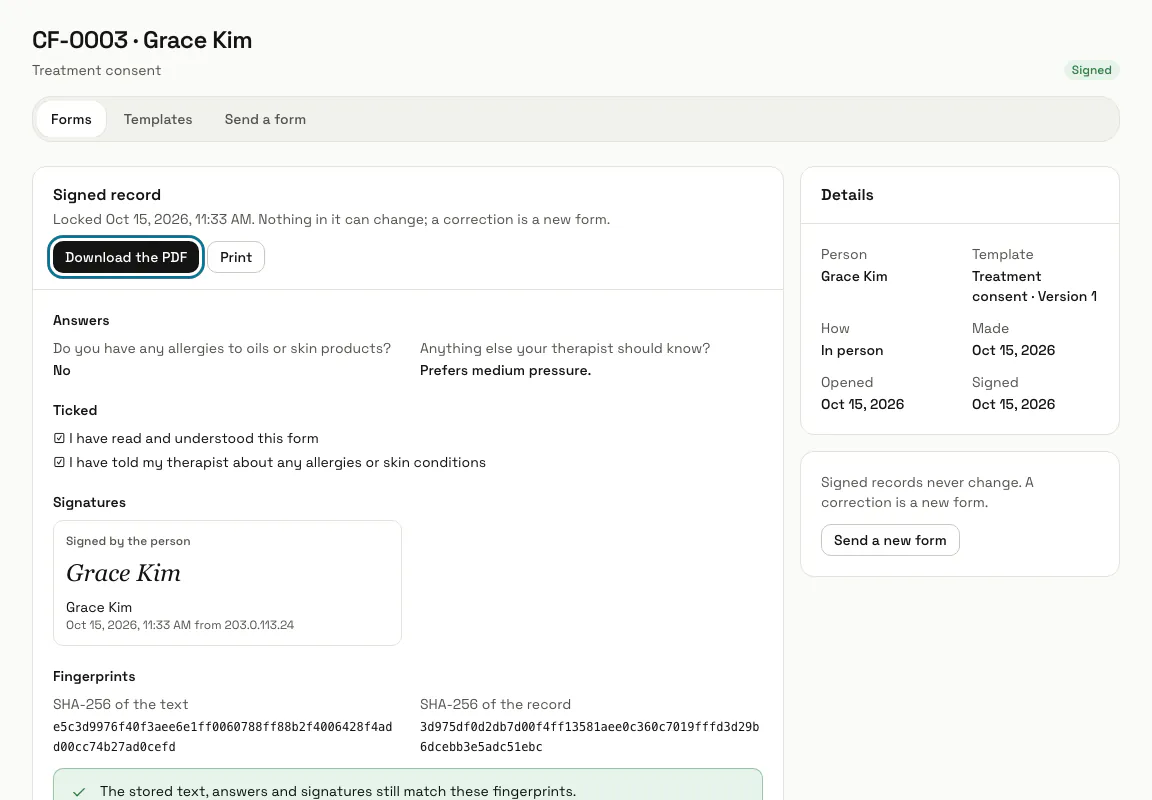Click the 'Fingerprints' section heading
Viewport: 1152px width, 800px height.
tap(94, 677)
